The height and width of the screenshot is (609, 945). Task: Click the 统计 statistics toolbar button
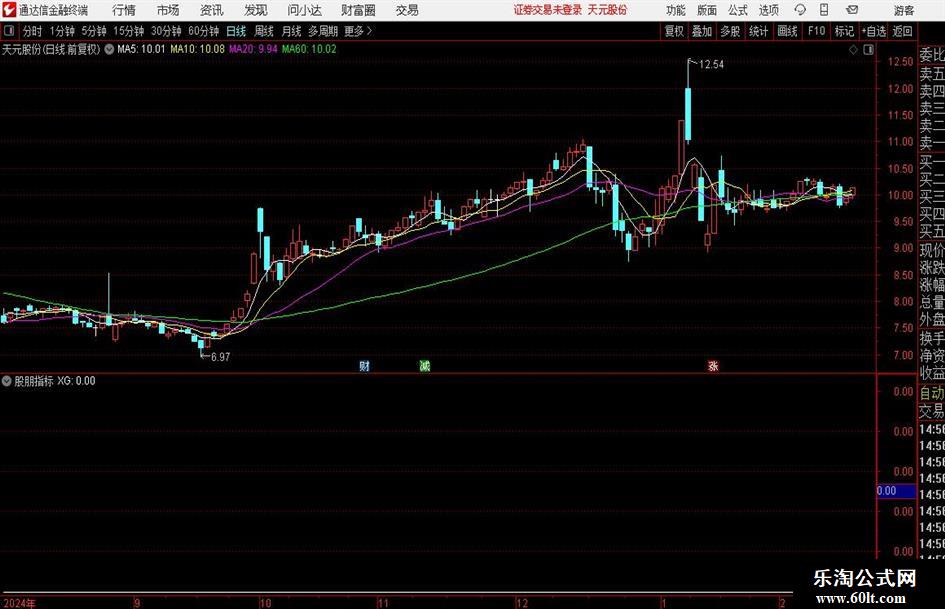coord(758,31)
